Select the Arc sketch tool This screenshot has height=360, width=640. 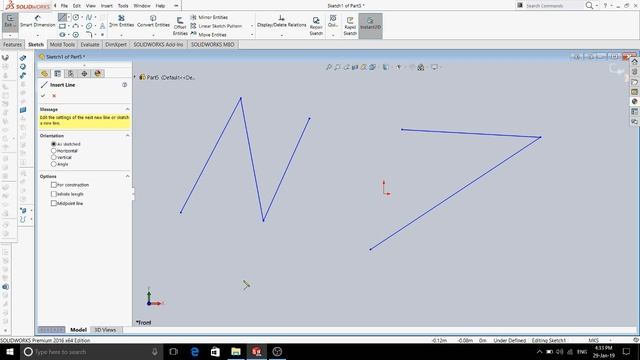click(76, 26)
